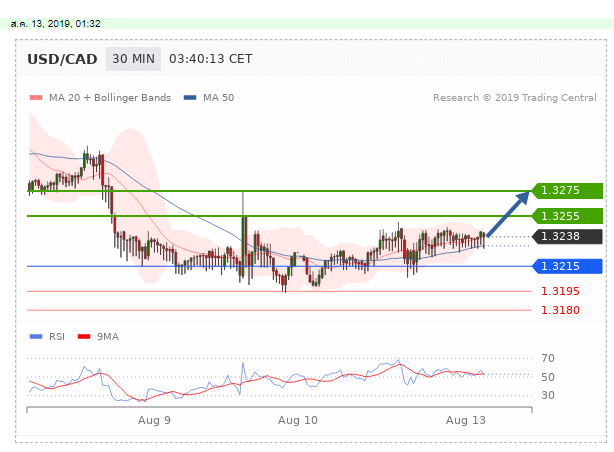Click the Aug 13 date axis label
This screenshot has width=614, height=452.
[466, 420]
